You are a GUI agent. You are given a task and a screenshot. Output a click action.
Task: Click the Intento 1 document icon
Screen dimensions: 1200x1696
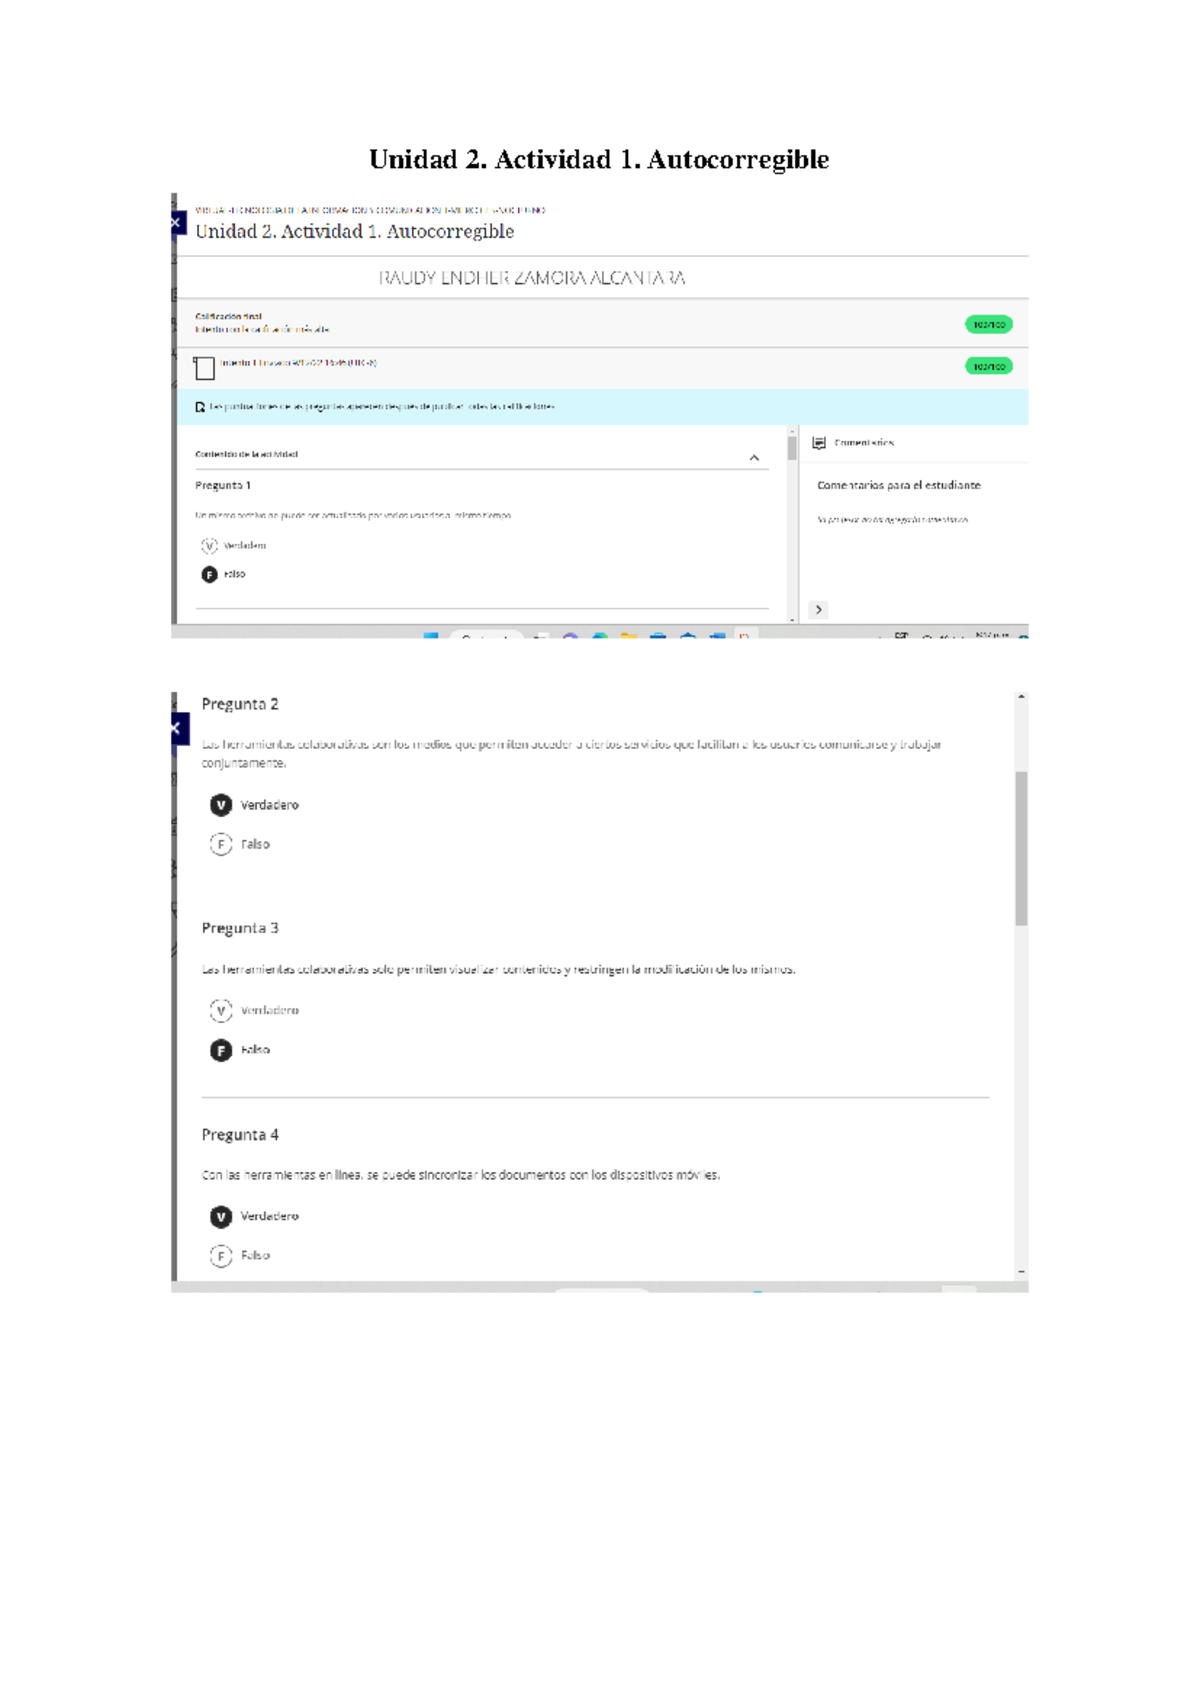click(x=204, y=368)
